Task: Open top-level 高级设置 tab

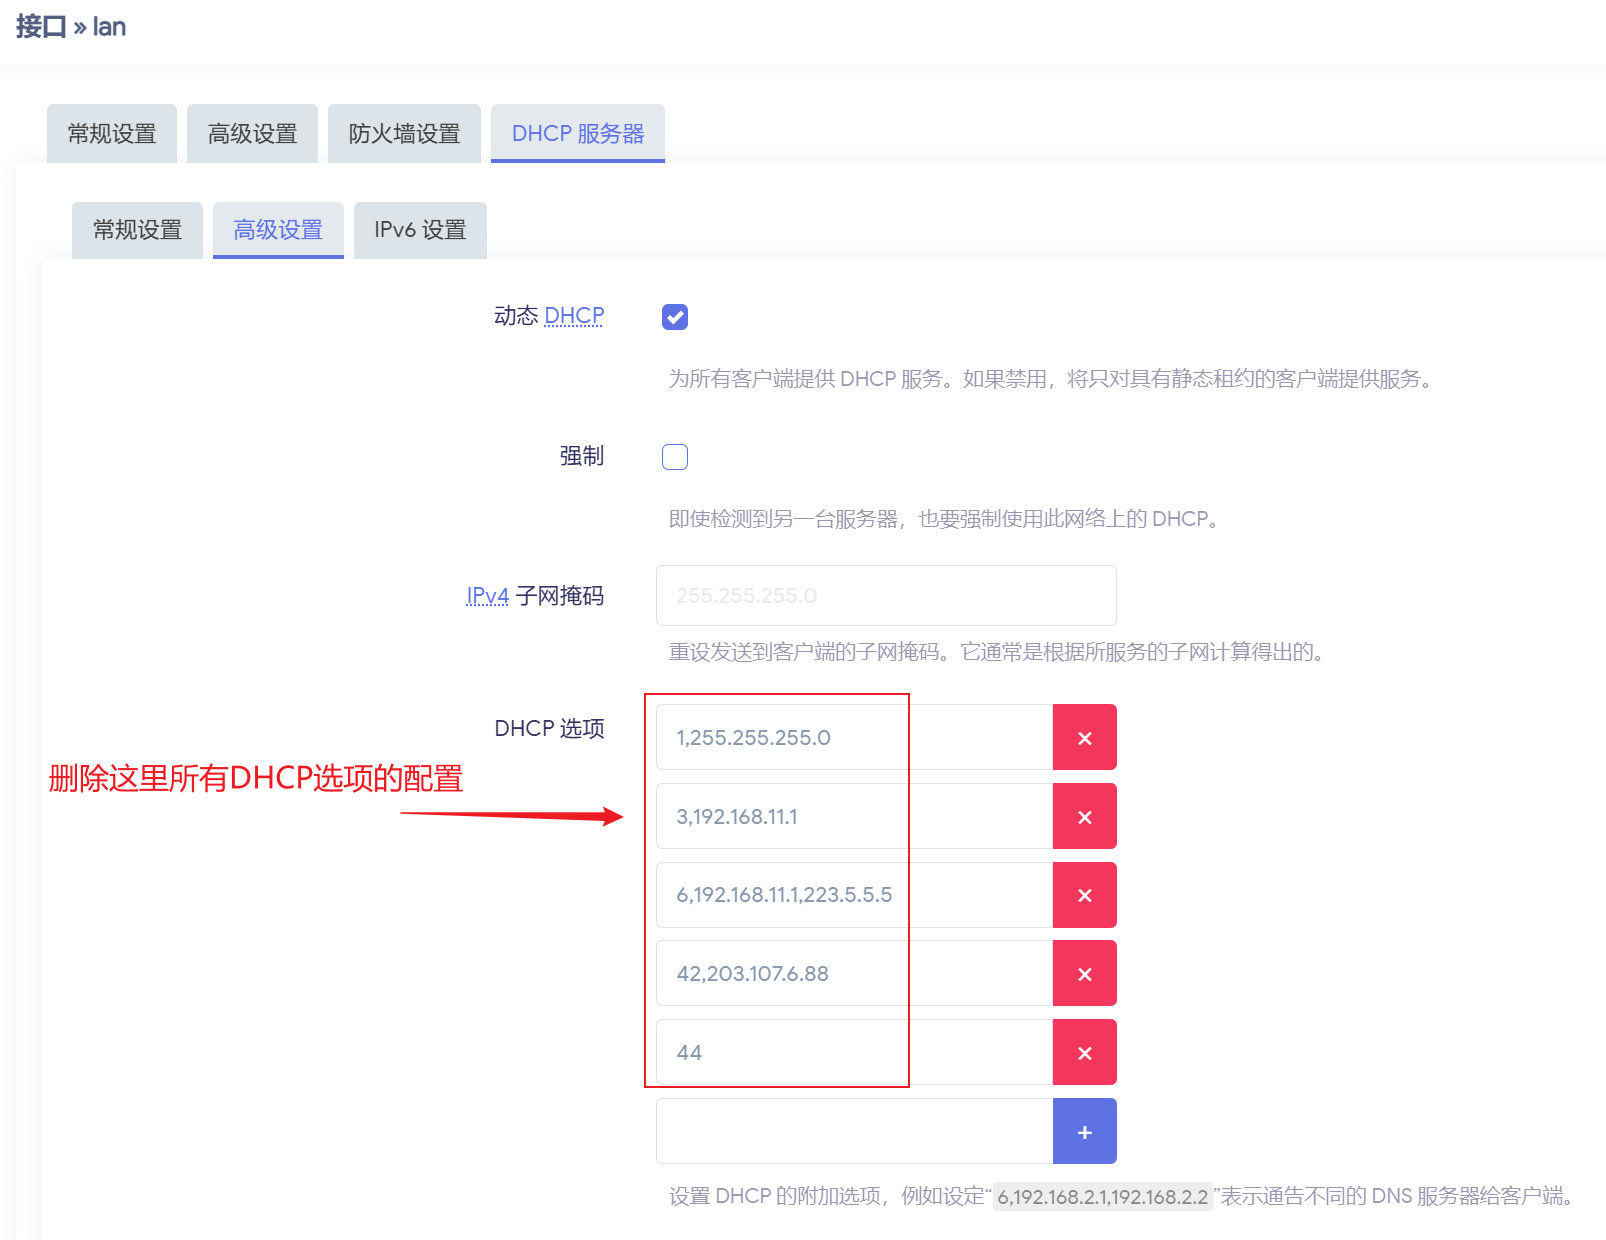Action: click(252, 133)
